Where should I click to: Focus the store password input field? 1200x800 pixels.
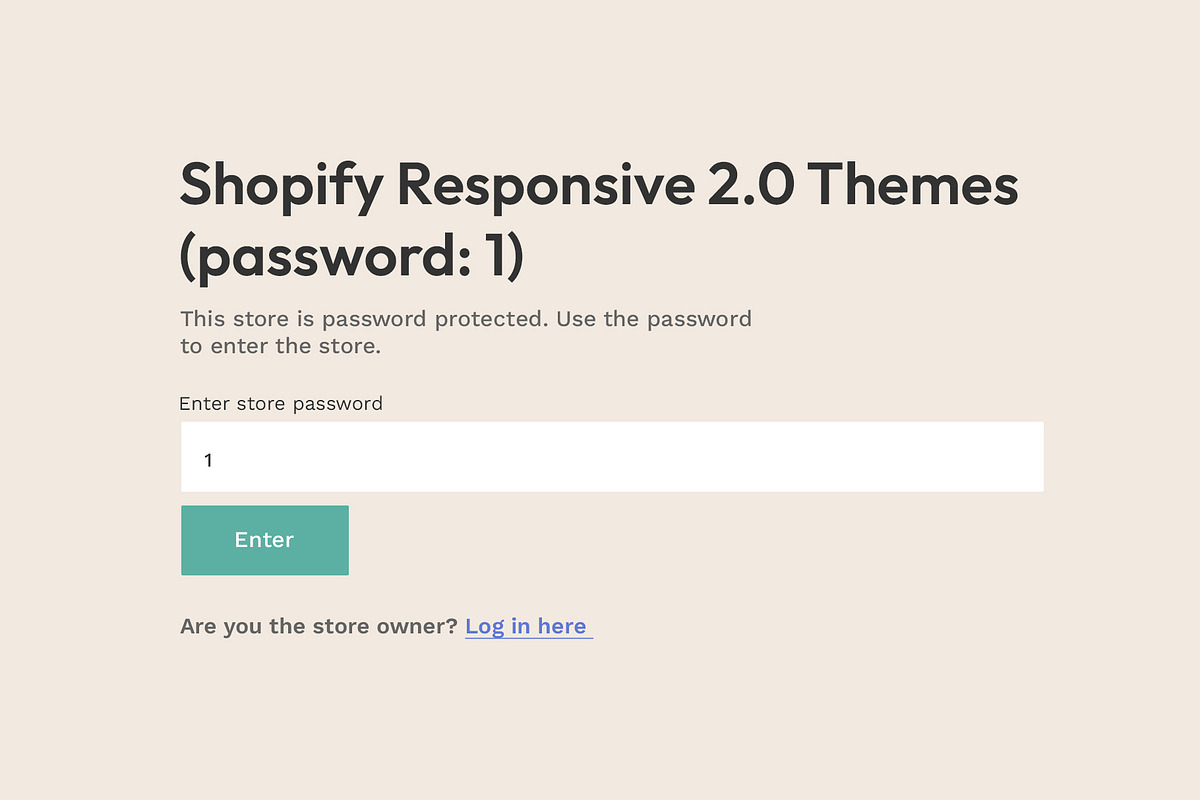[x=611, y=457]
